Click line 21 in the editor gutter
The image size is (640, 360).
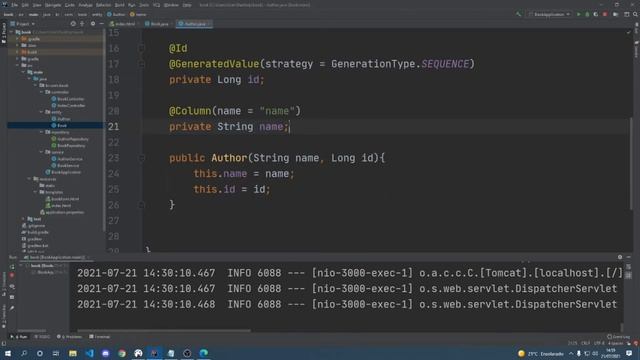pyautogui.click(x=113, y=127)
